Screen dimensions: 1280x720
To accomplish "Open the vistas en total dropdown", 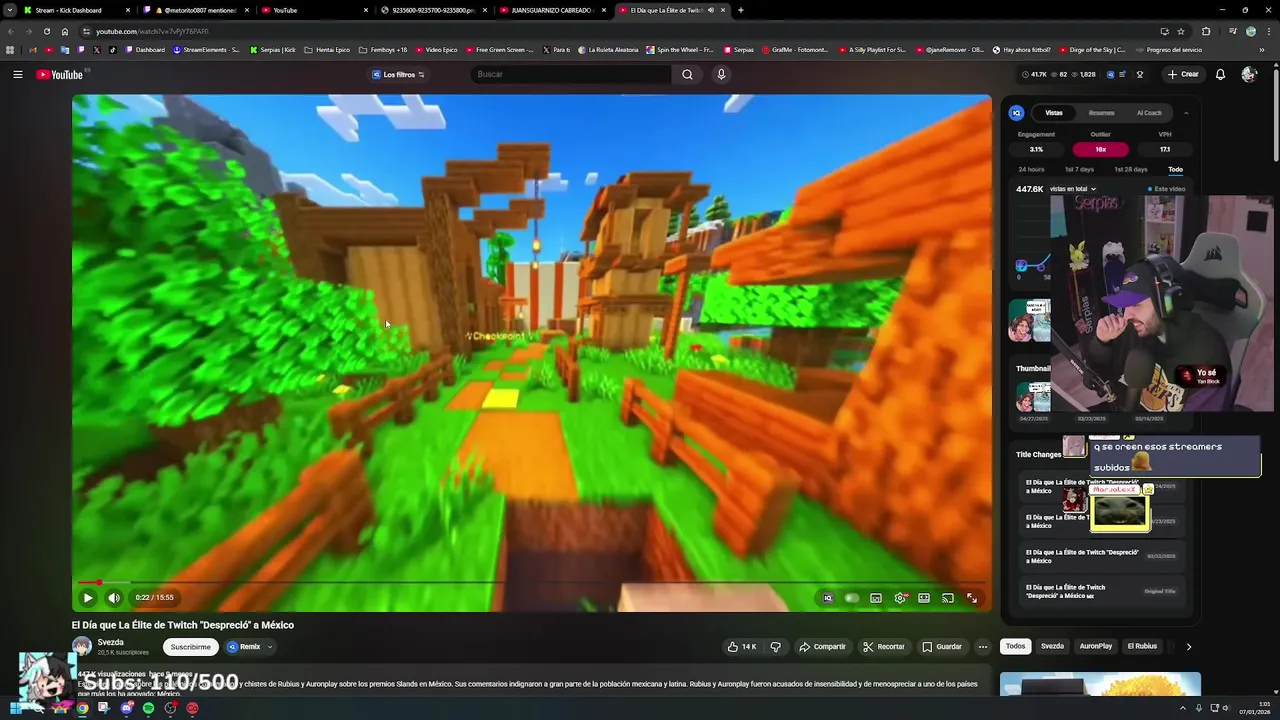I will (x=1073, y=189).
